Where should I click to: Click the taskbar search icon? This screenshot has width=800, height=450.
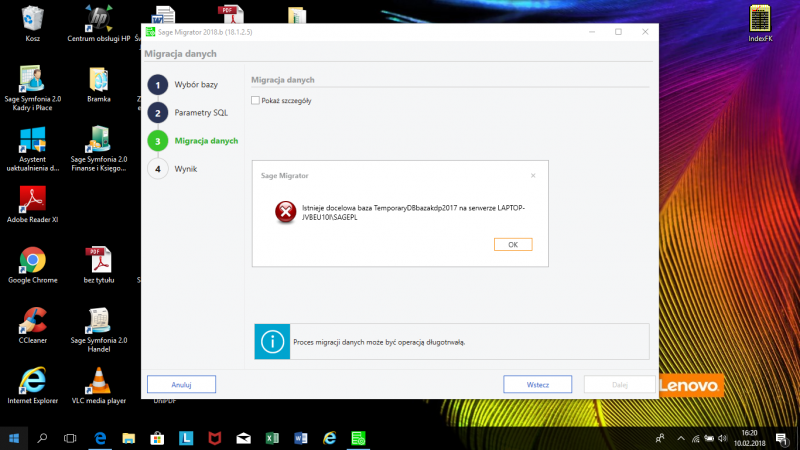click(42, 438)
